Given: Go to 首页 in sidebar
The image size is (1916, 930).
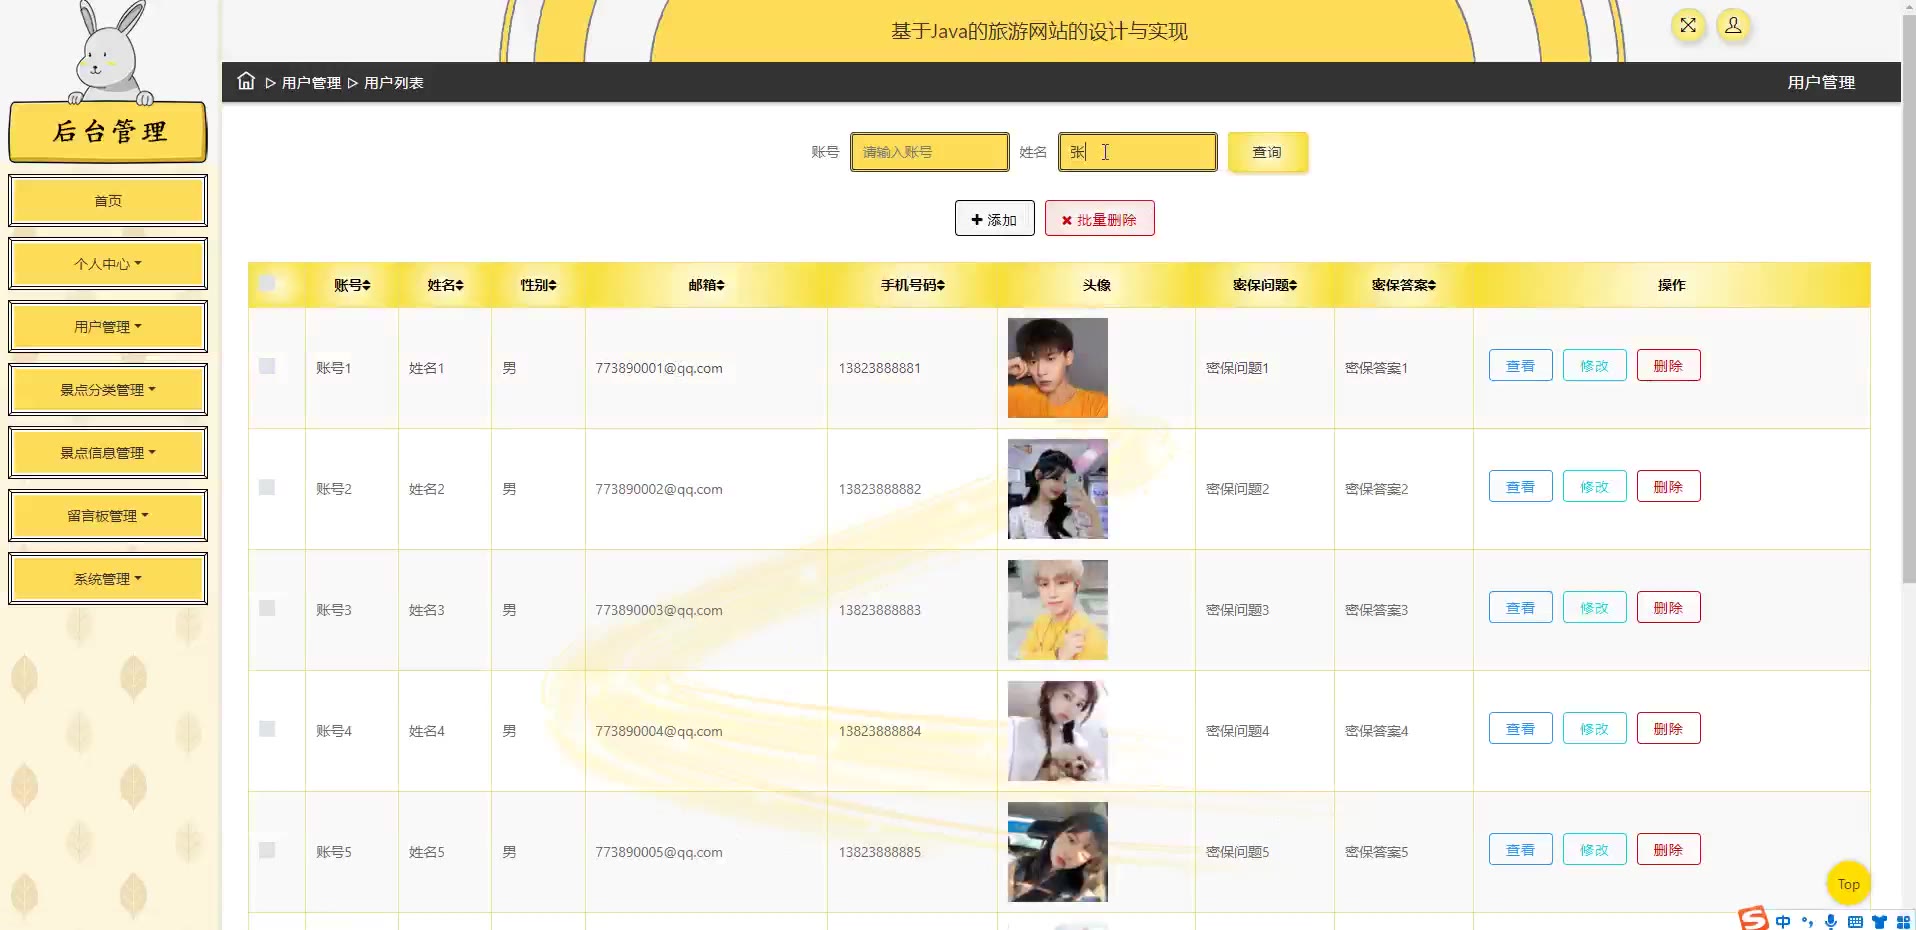Looking at the screenshot, I should 108,201.
